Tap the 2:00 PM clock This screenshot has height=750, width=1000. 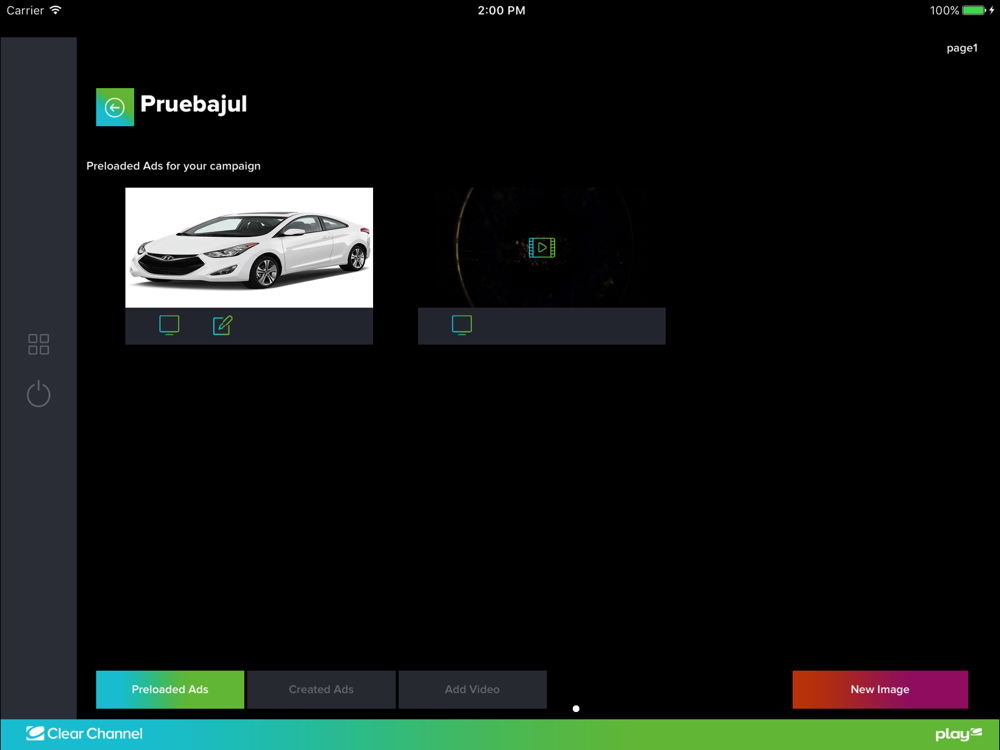[x=501, y=10]
